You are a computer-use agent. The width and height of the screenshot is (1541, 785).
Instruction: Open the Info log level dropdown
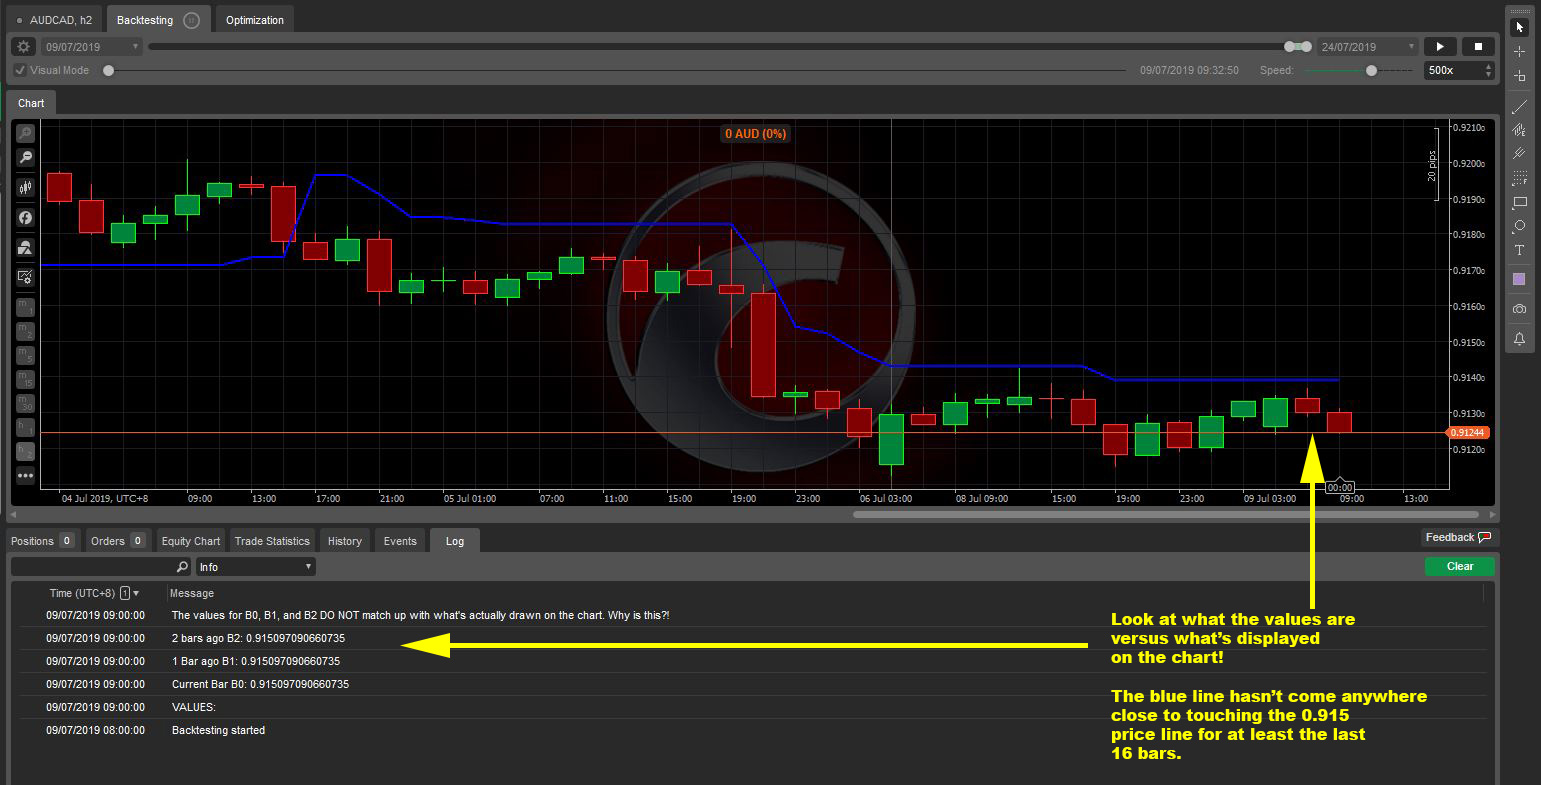(256, 567)
